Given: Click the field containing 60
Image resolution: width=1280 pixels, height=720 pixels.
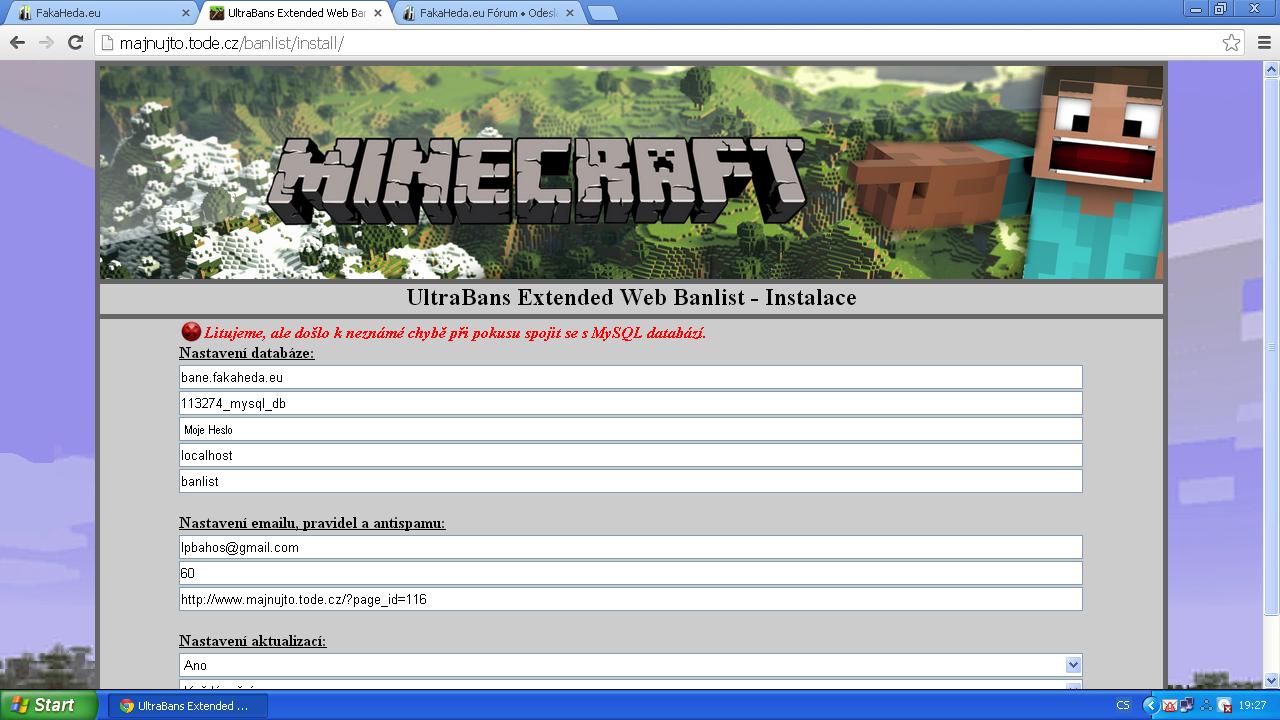Looking at the screenshot, I should tap(630, 573).
